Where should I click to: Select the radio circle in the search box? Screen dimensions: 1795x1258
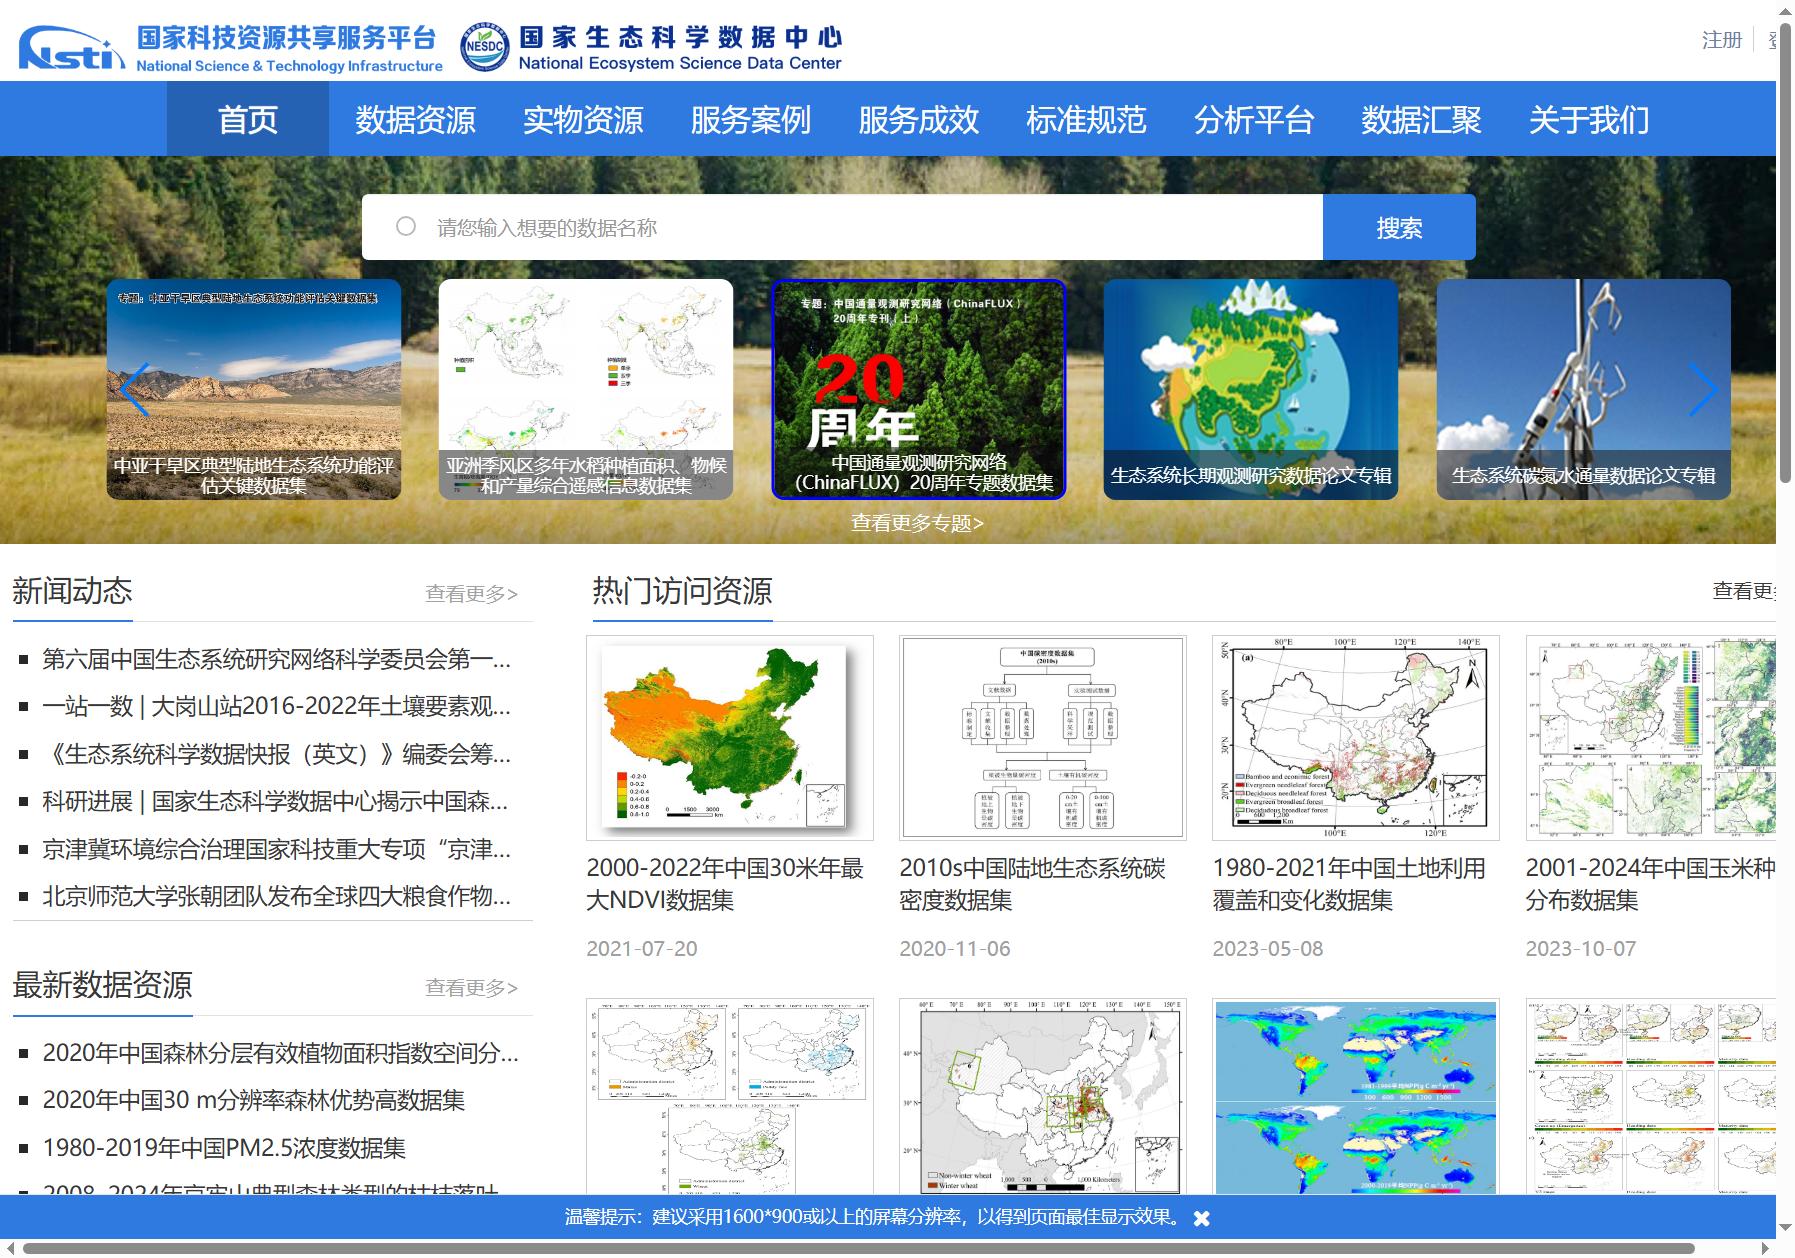click(406, 226)
